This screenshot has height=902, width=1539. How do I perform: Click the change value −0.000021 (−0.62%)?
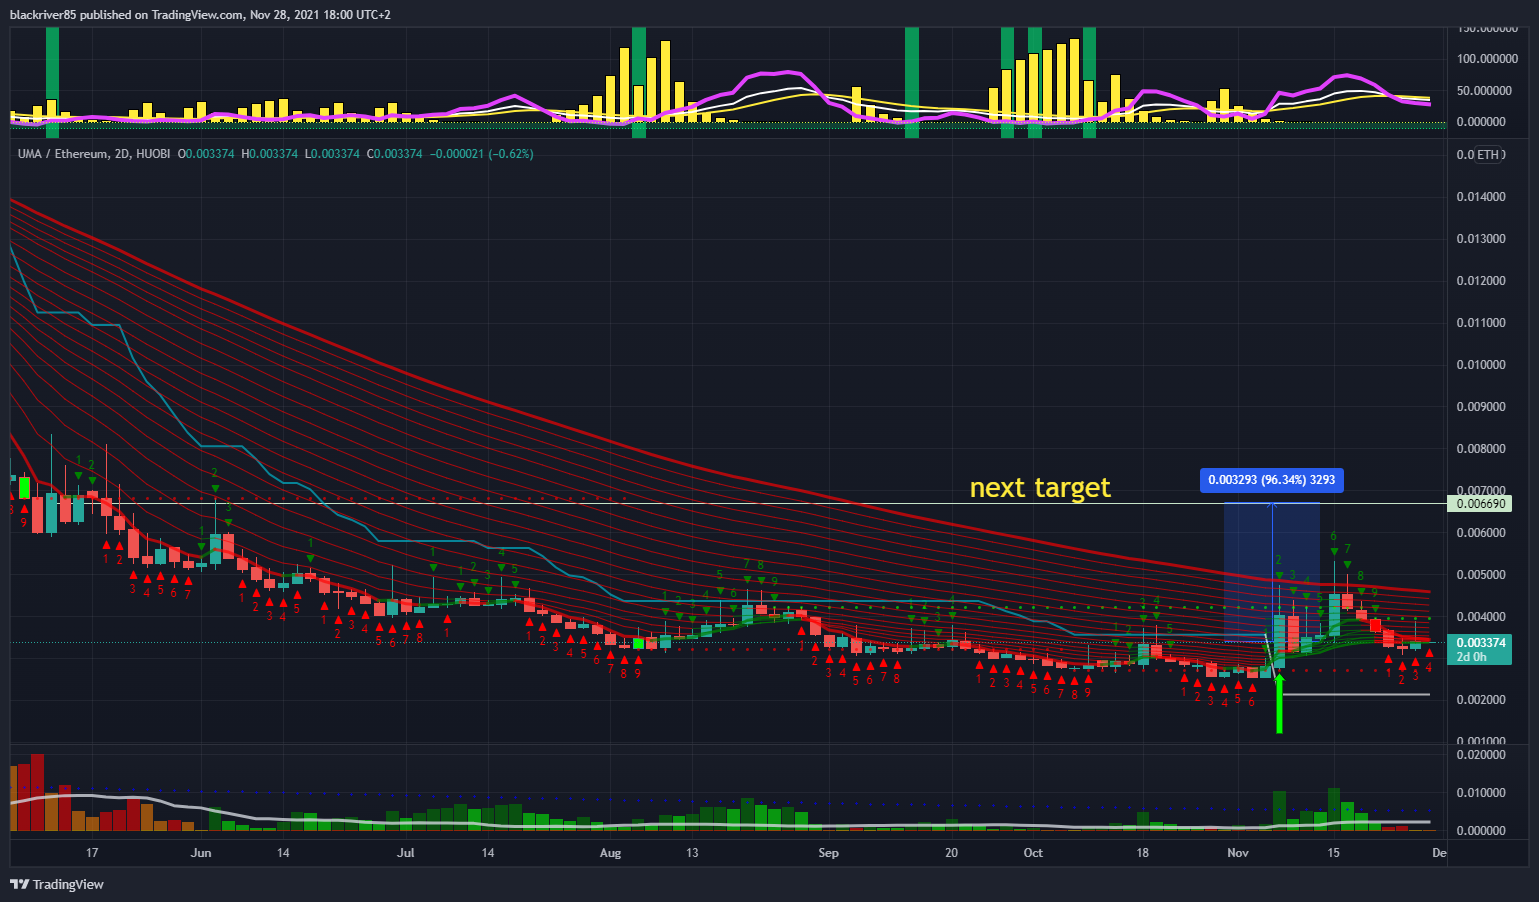(481, 154)
